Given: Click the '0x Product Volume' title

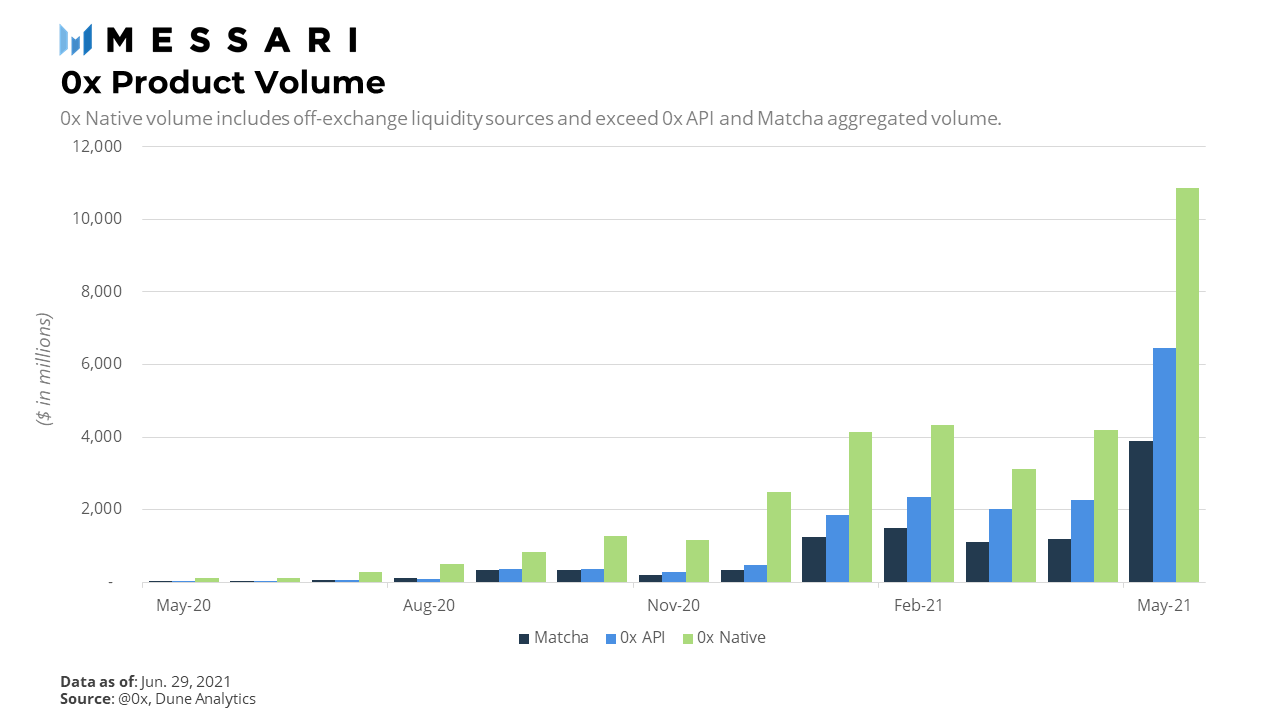Looking at the screenshot, I should (x=222, y=82).
